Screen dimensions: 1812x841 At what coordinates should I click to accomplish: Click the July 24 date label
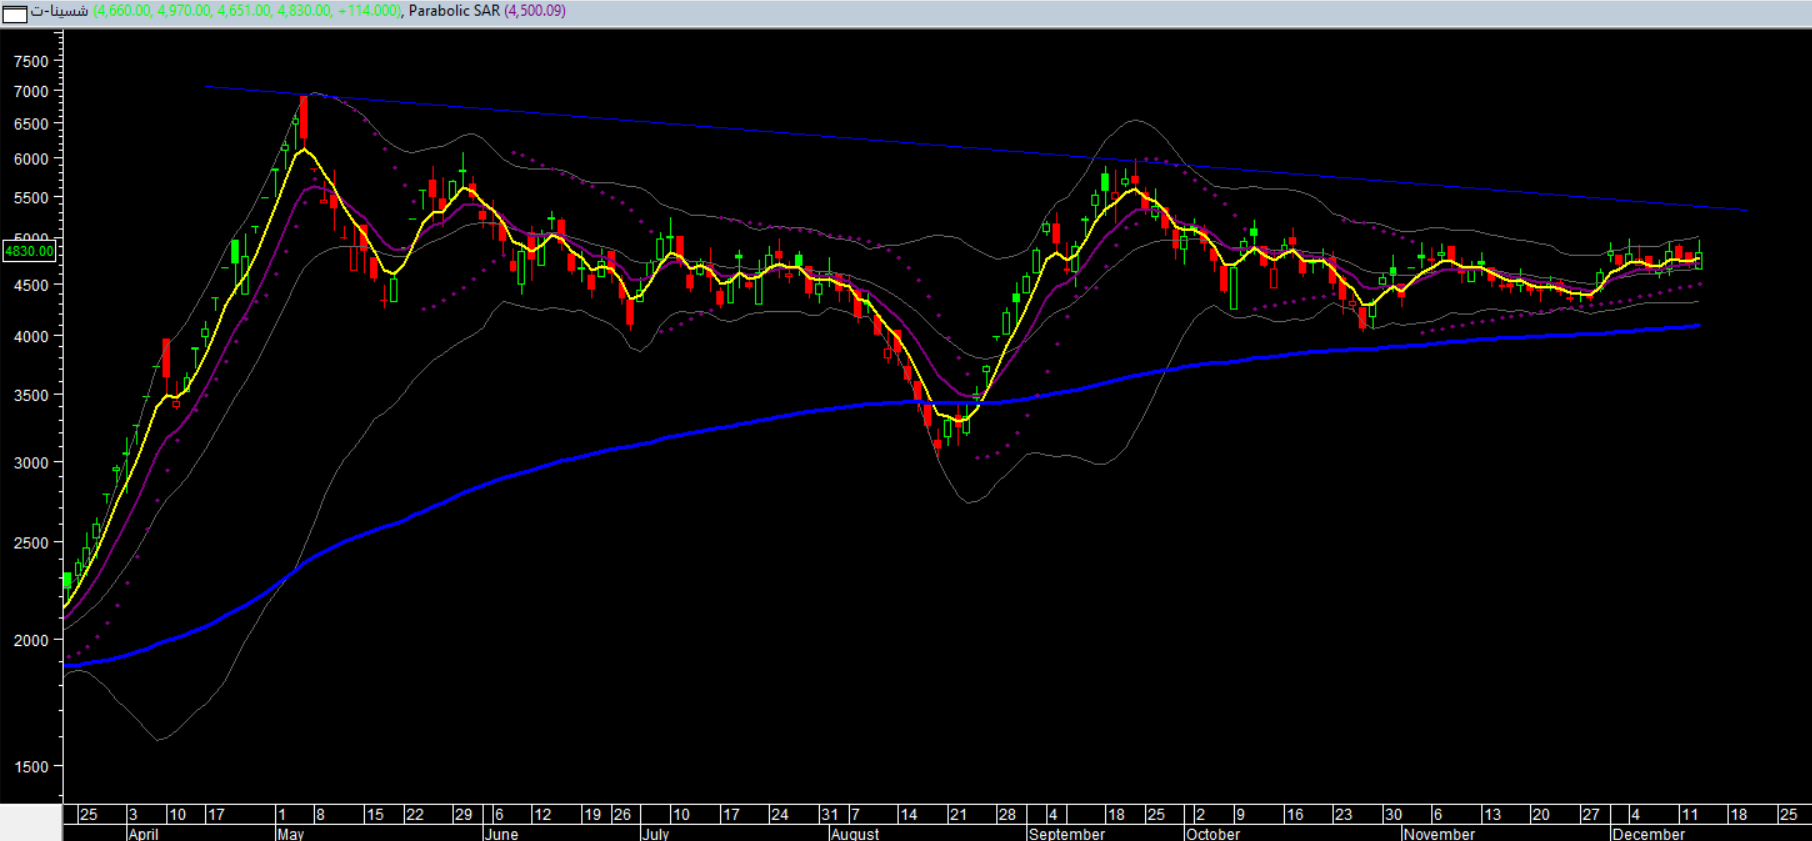coord(779,814)
